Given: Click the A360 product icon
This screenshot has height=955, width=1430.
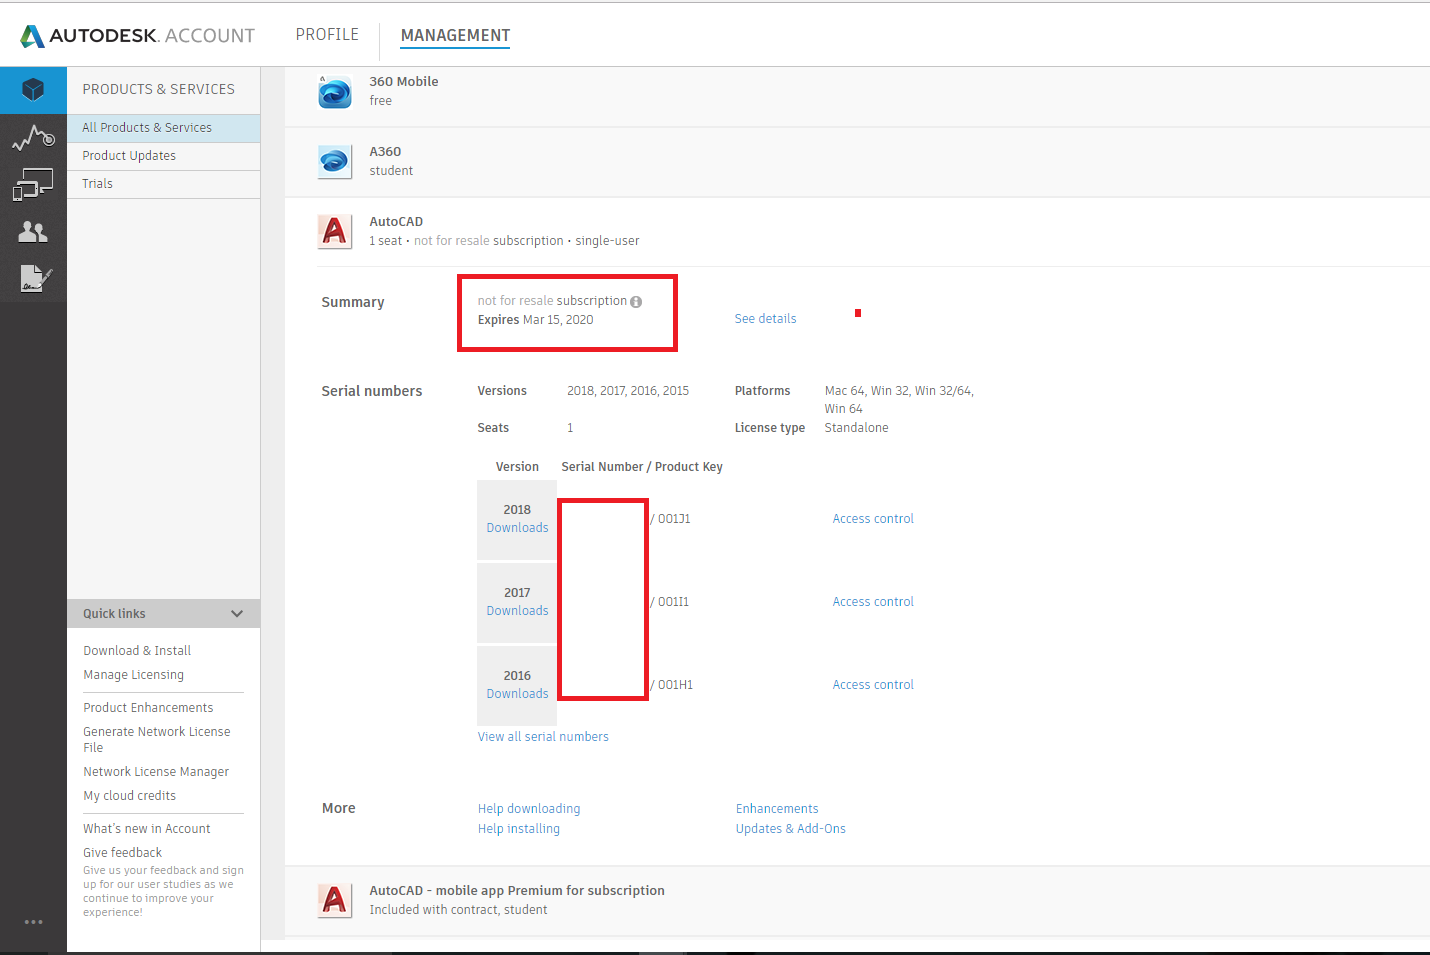Looking at the screenshot, I should [x=334, y=161].
